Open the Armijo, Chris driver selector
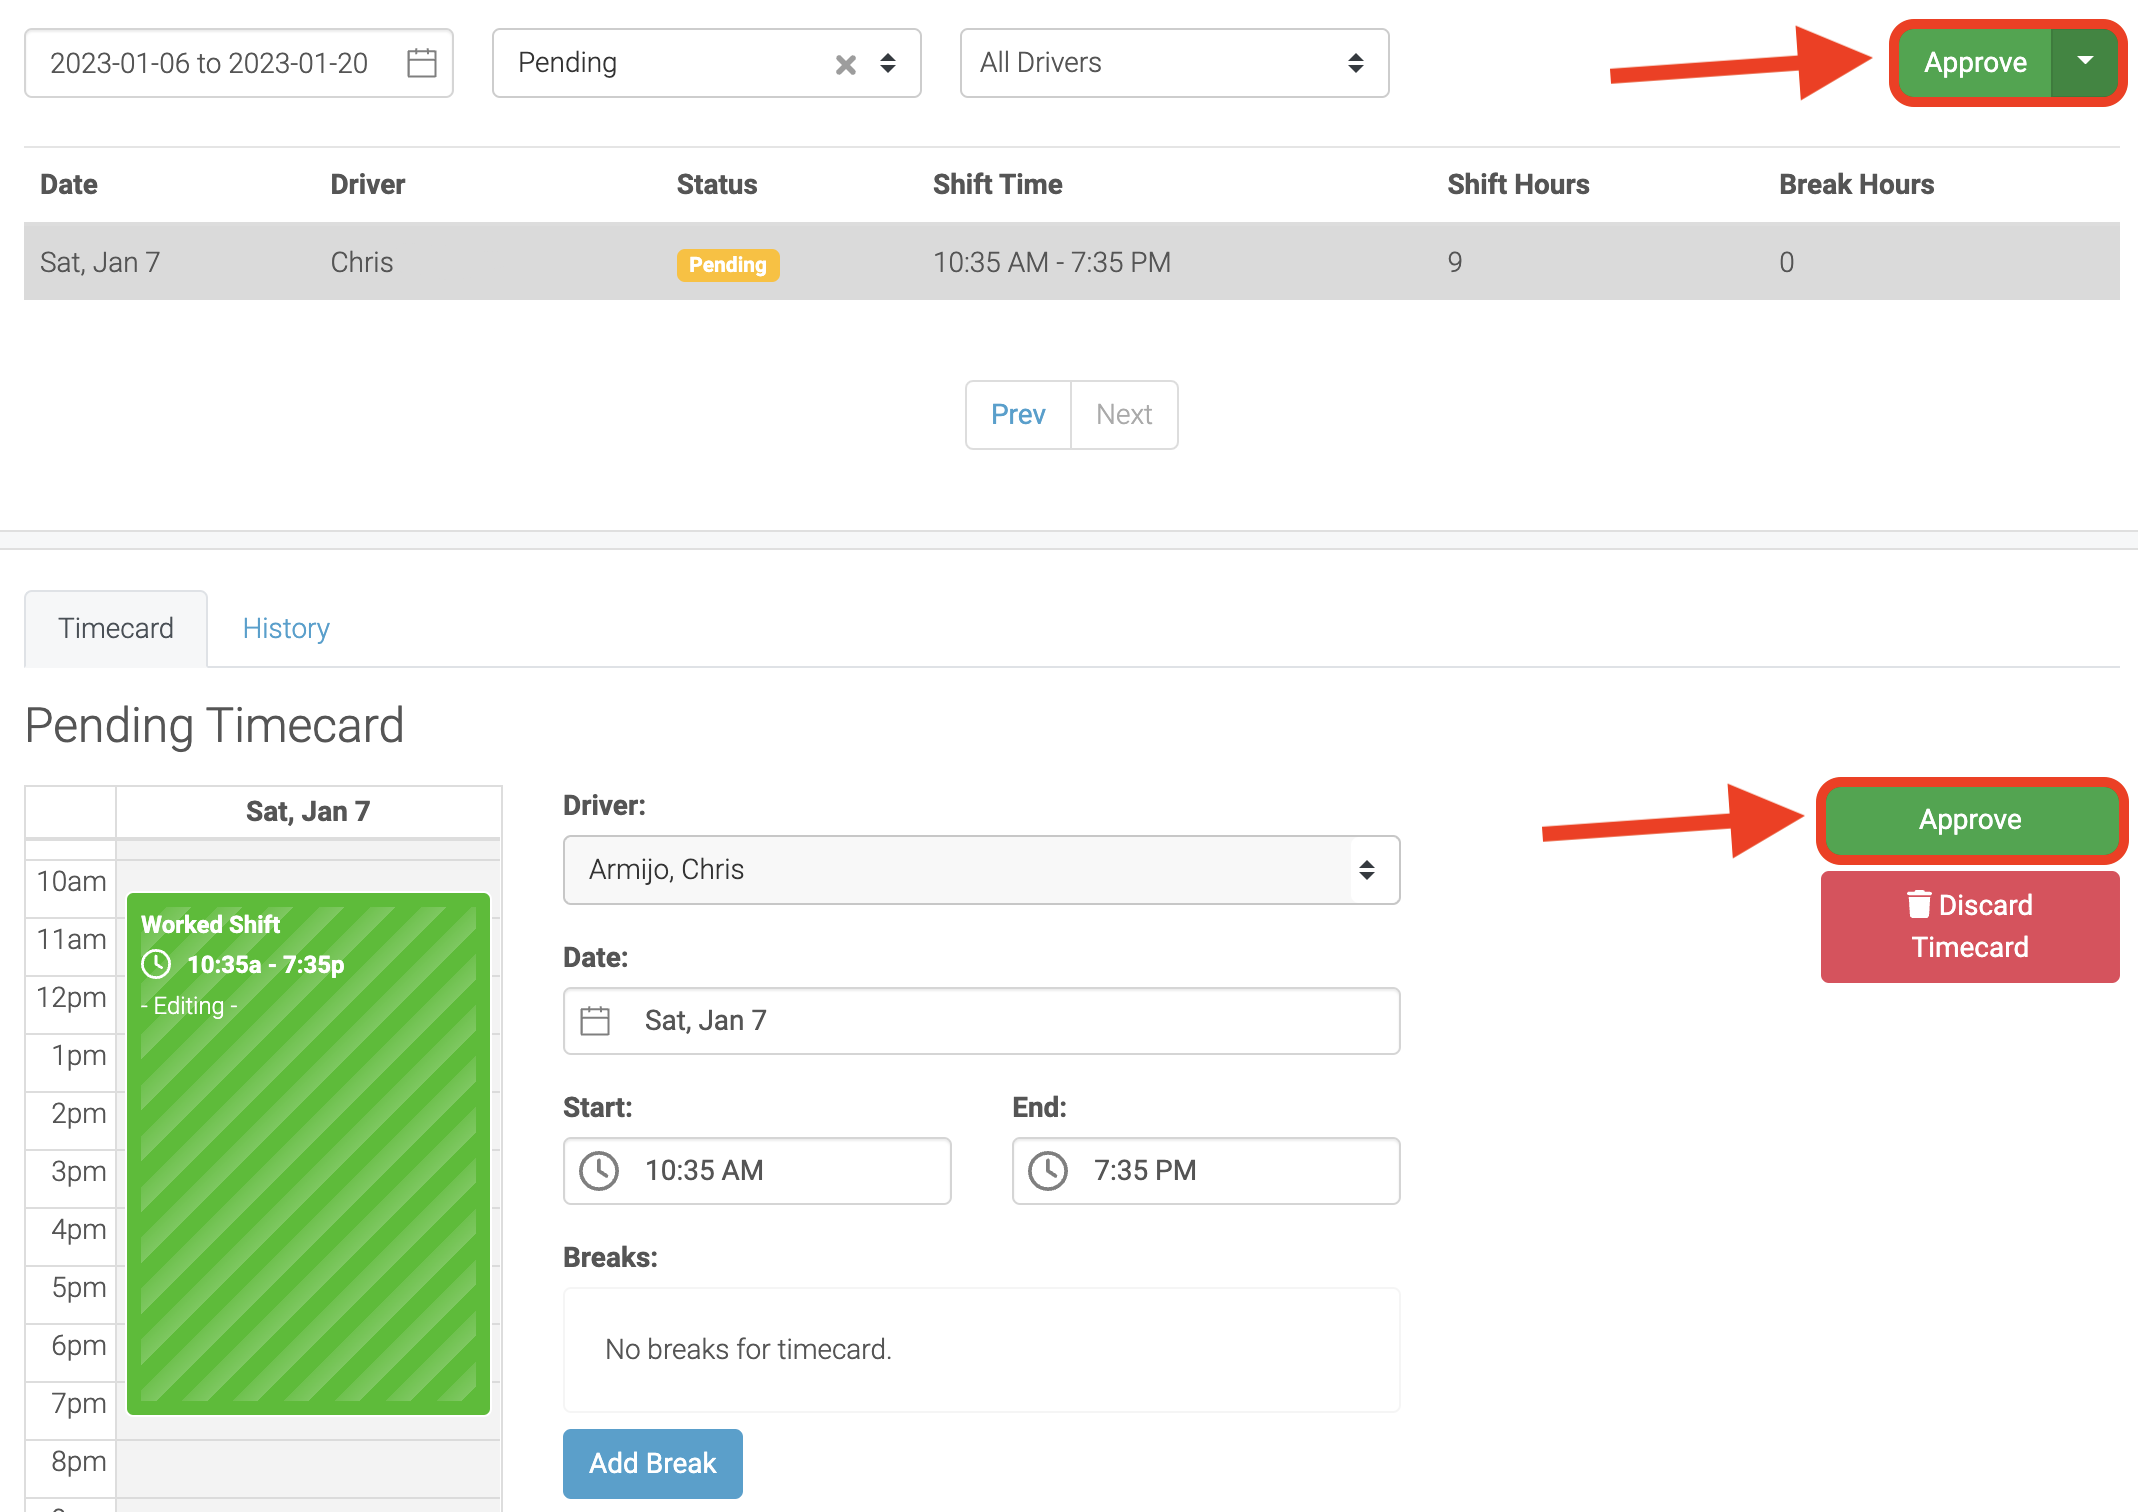 [x=980, y=870]
